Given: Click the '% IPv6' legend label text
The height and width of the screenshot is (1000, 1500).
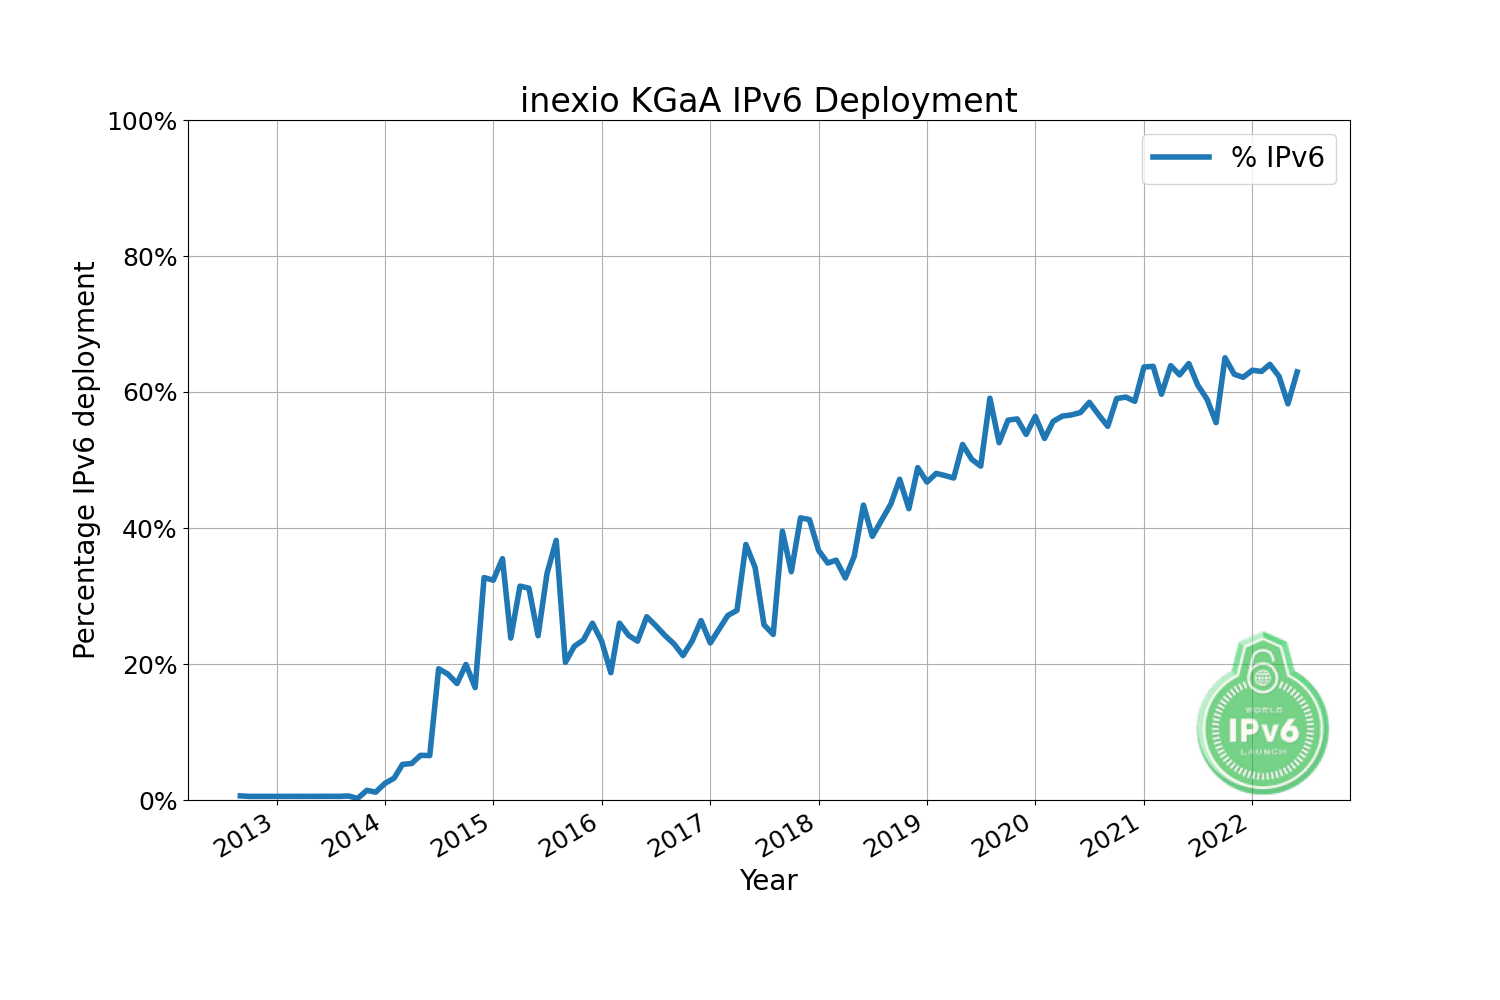Looking at the screenshot, I should [x=1277, y=157].
